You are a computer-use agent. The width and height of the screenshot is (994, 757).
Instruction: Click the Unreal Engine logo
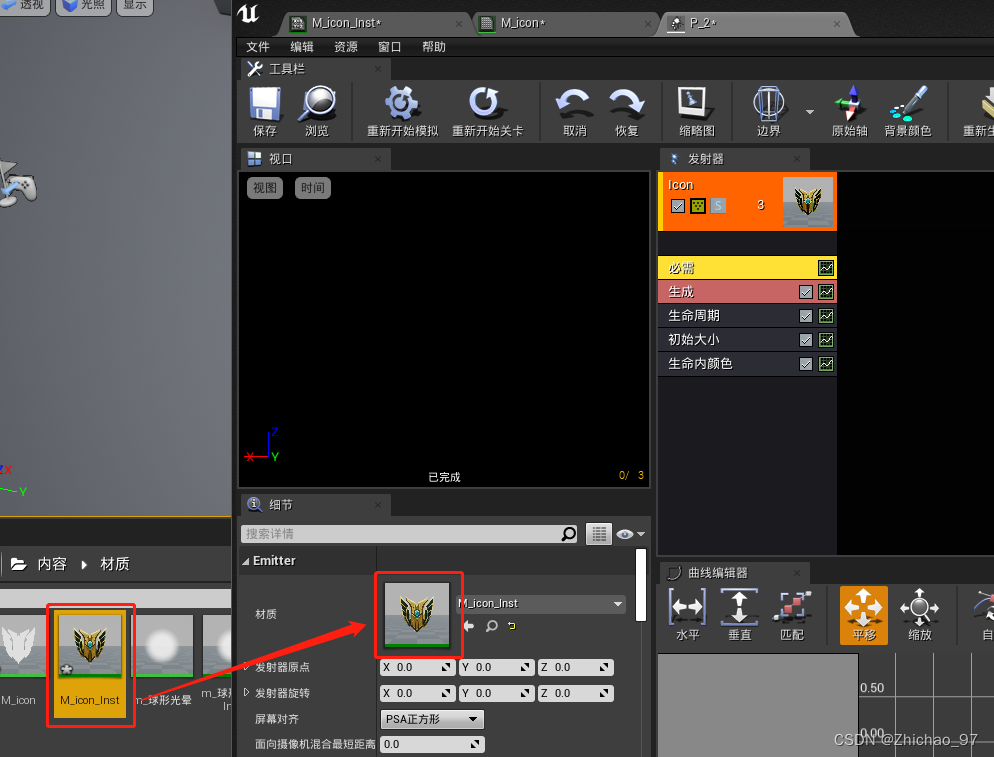[x=248, y=13]
